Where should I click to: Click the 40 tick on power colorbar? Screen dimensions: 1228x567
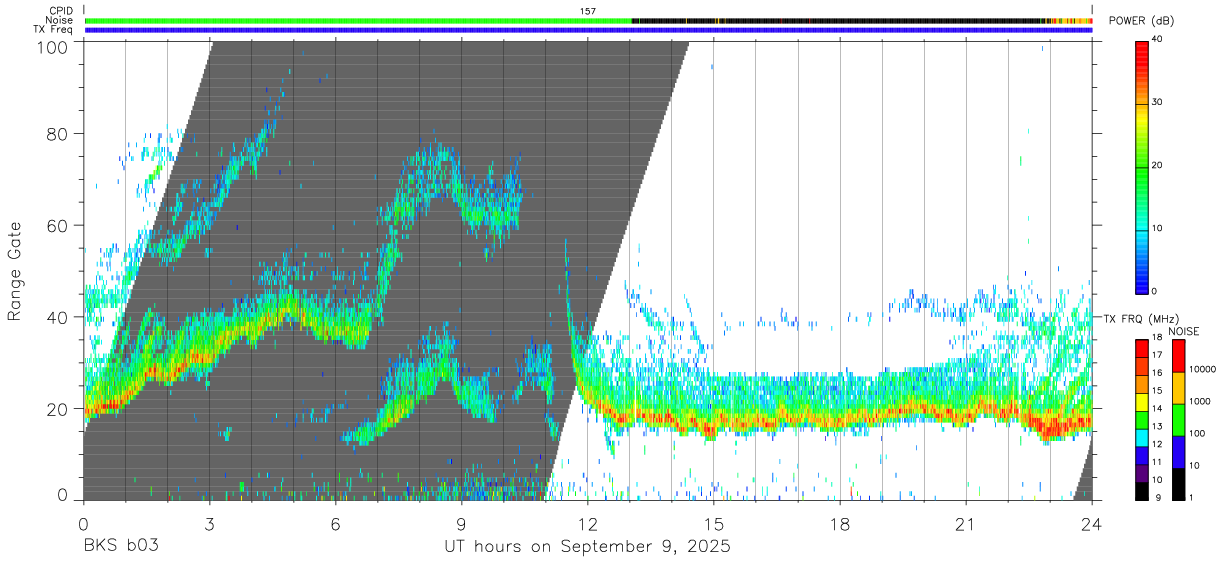[x=1158, y=39]
